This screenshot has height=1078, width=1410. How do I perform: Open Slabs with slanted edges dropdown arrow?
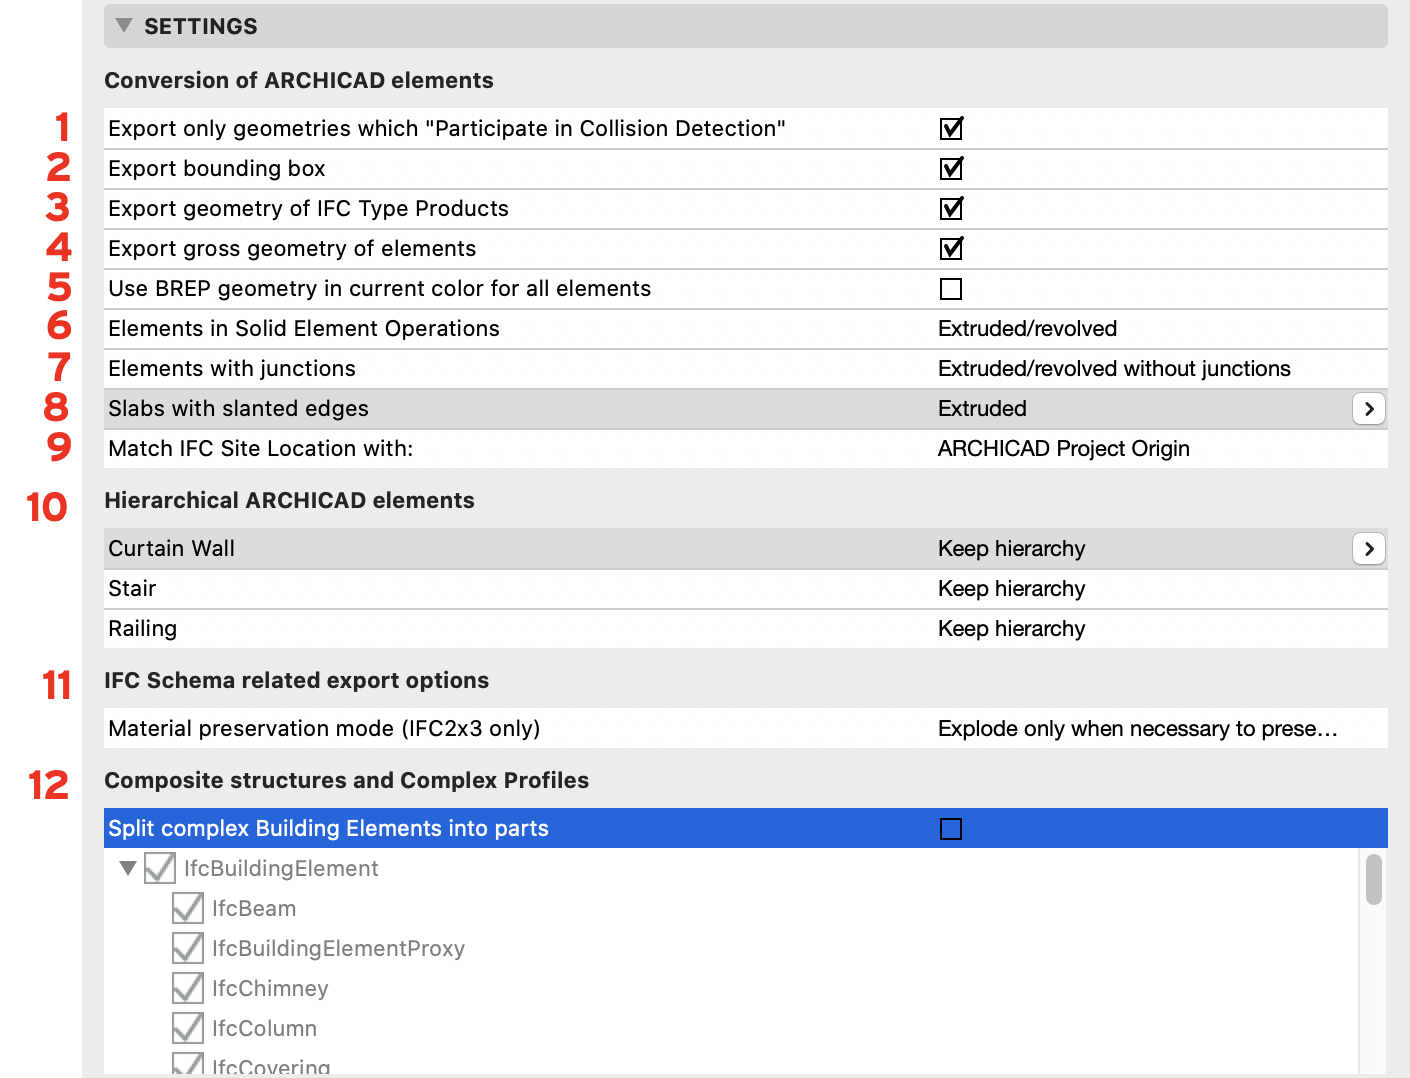[1369, 409]
